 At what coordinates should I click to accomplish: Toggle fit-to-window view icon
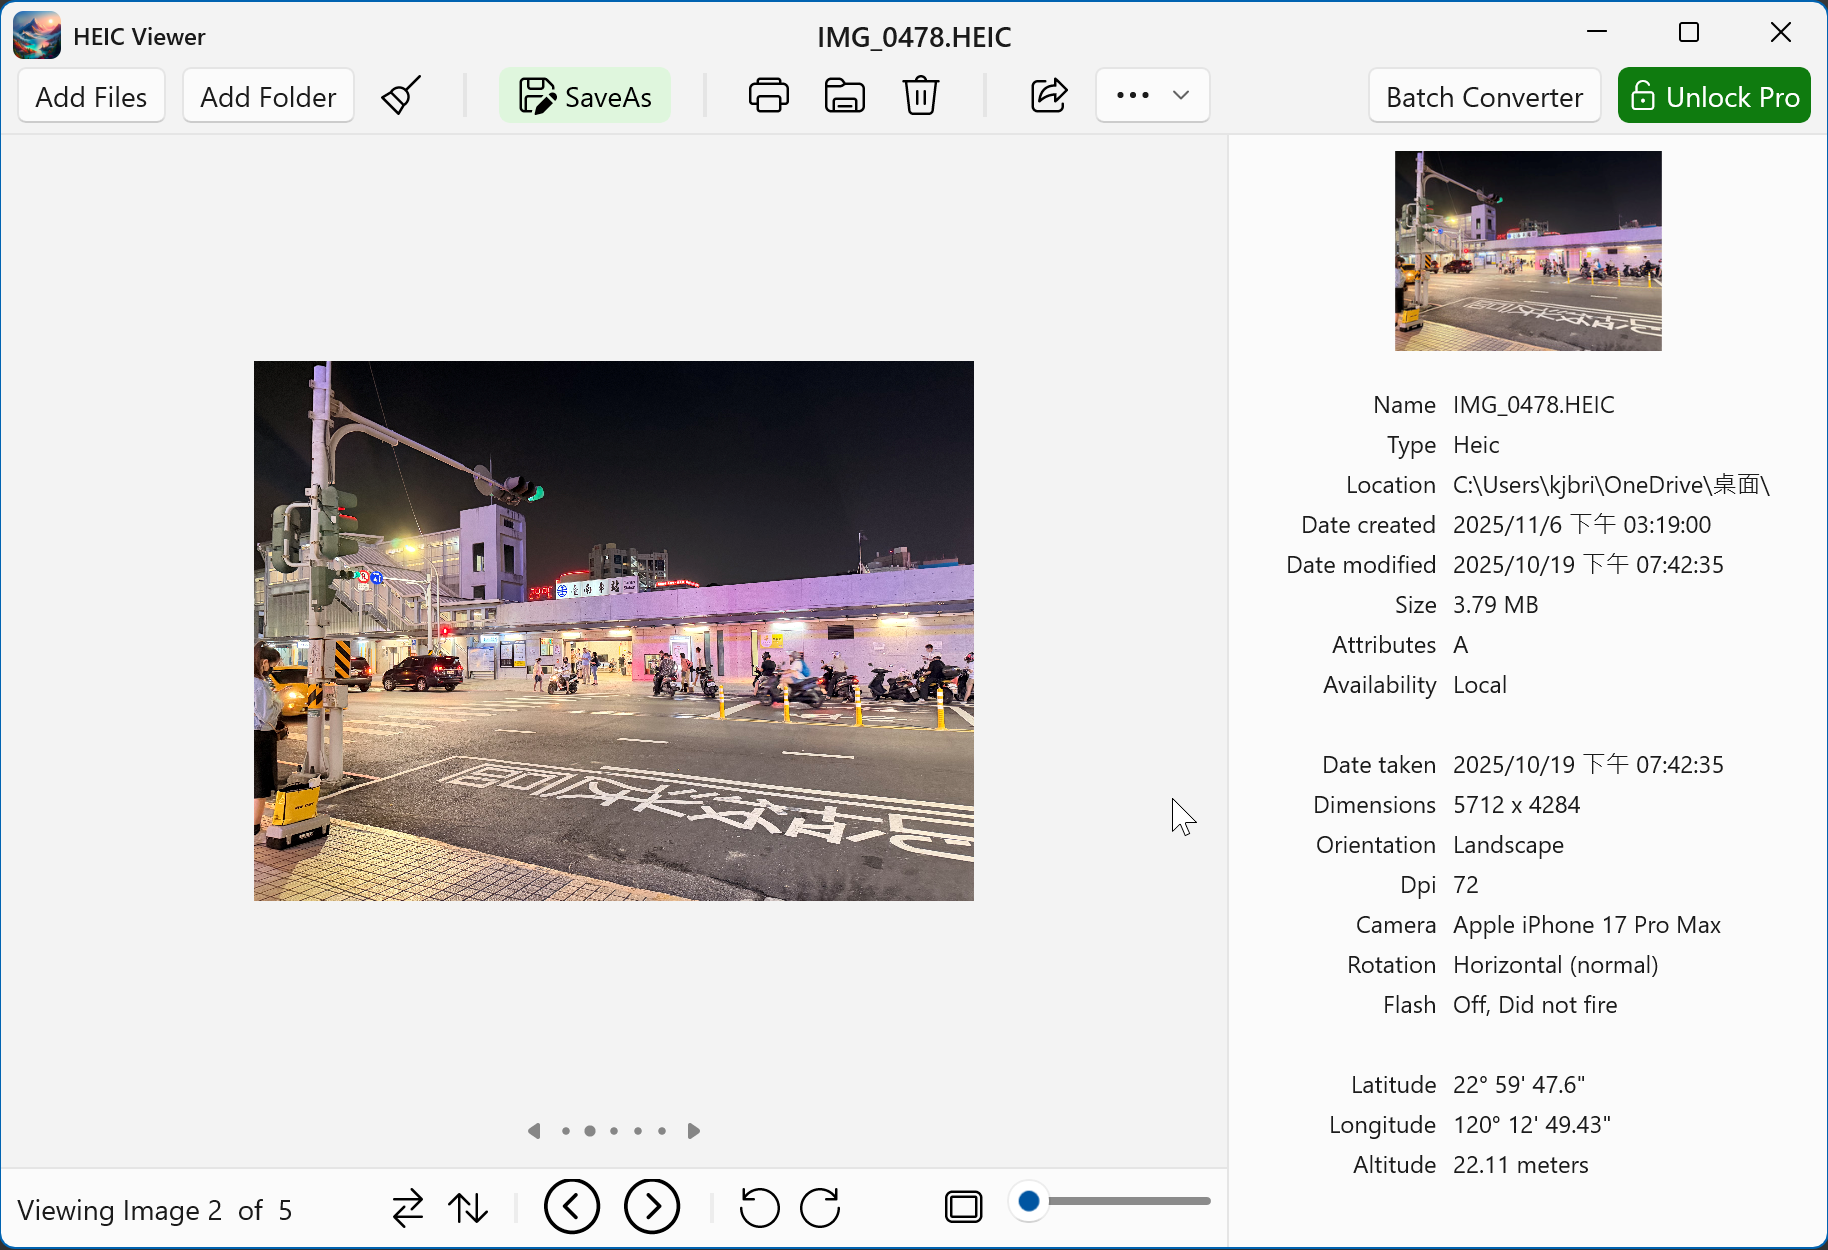point(963,1208)
